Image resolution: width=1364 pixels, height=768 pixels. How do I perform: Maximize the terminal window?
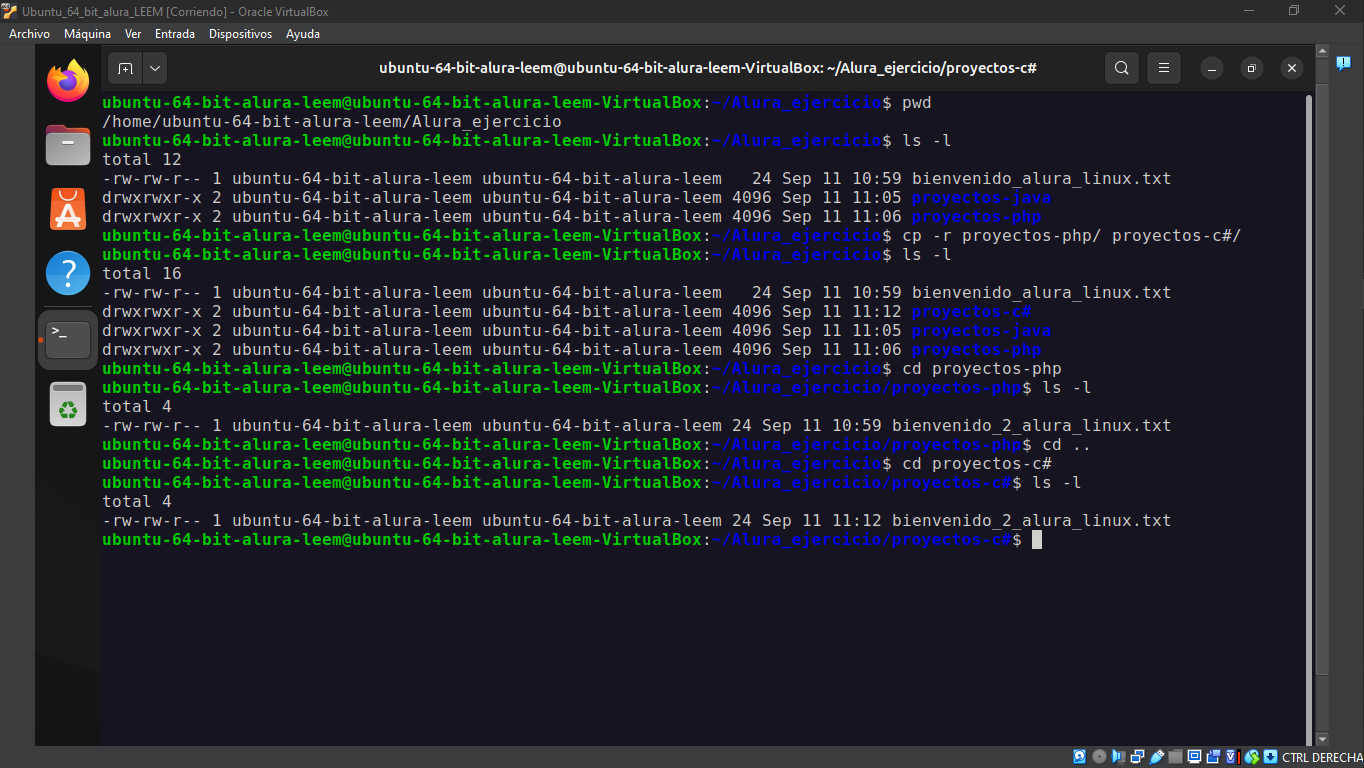click(x=1251, y=68)
